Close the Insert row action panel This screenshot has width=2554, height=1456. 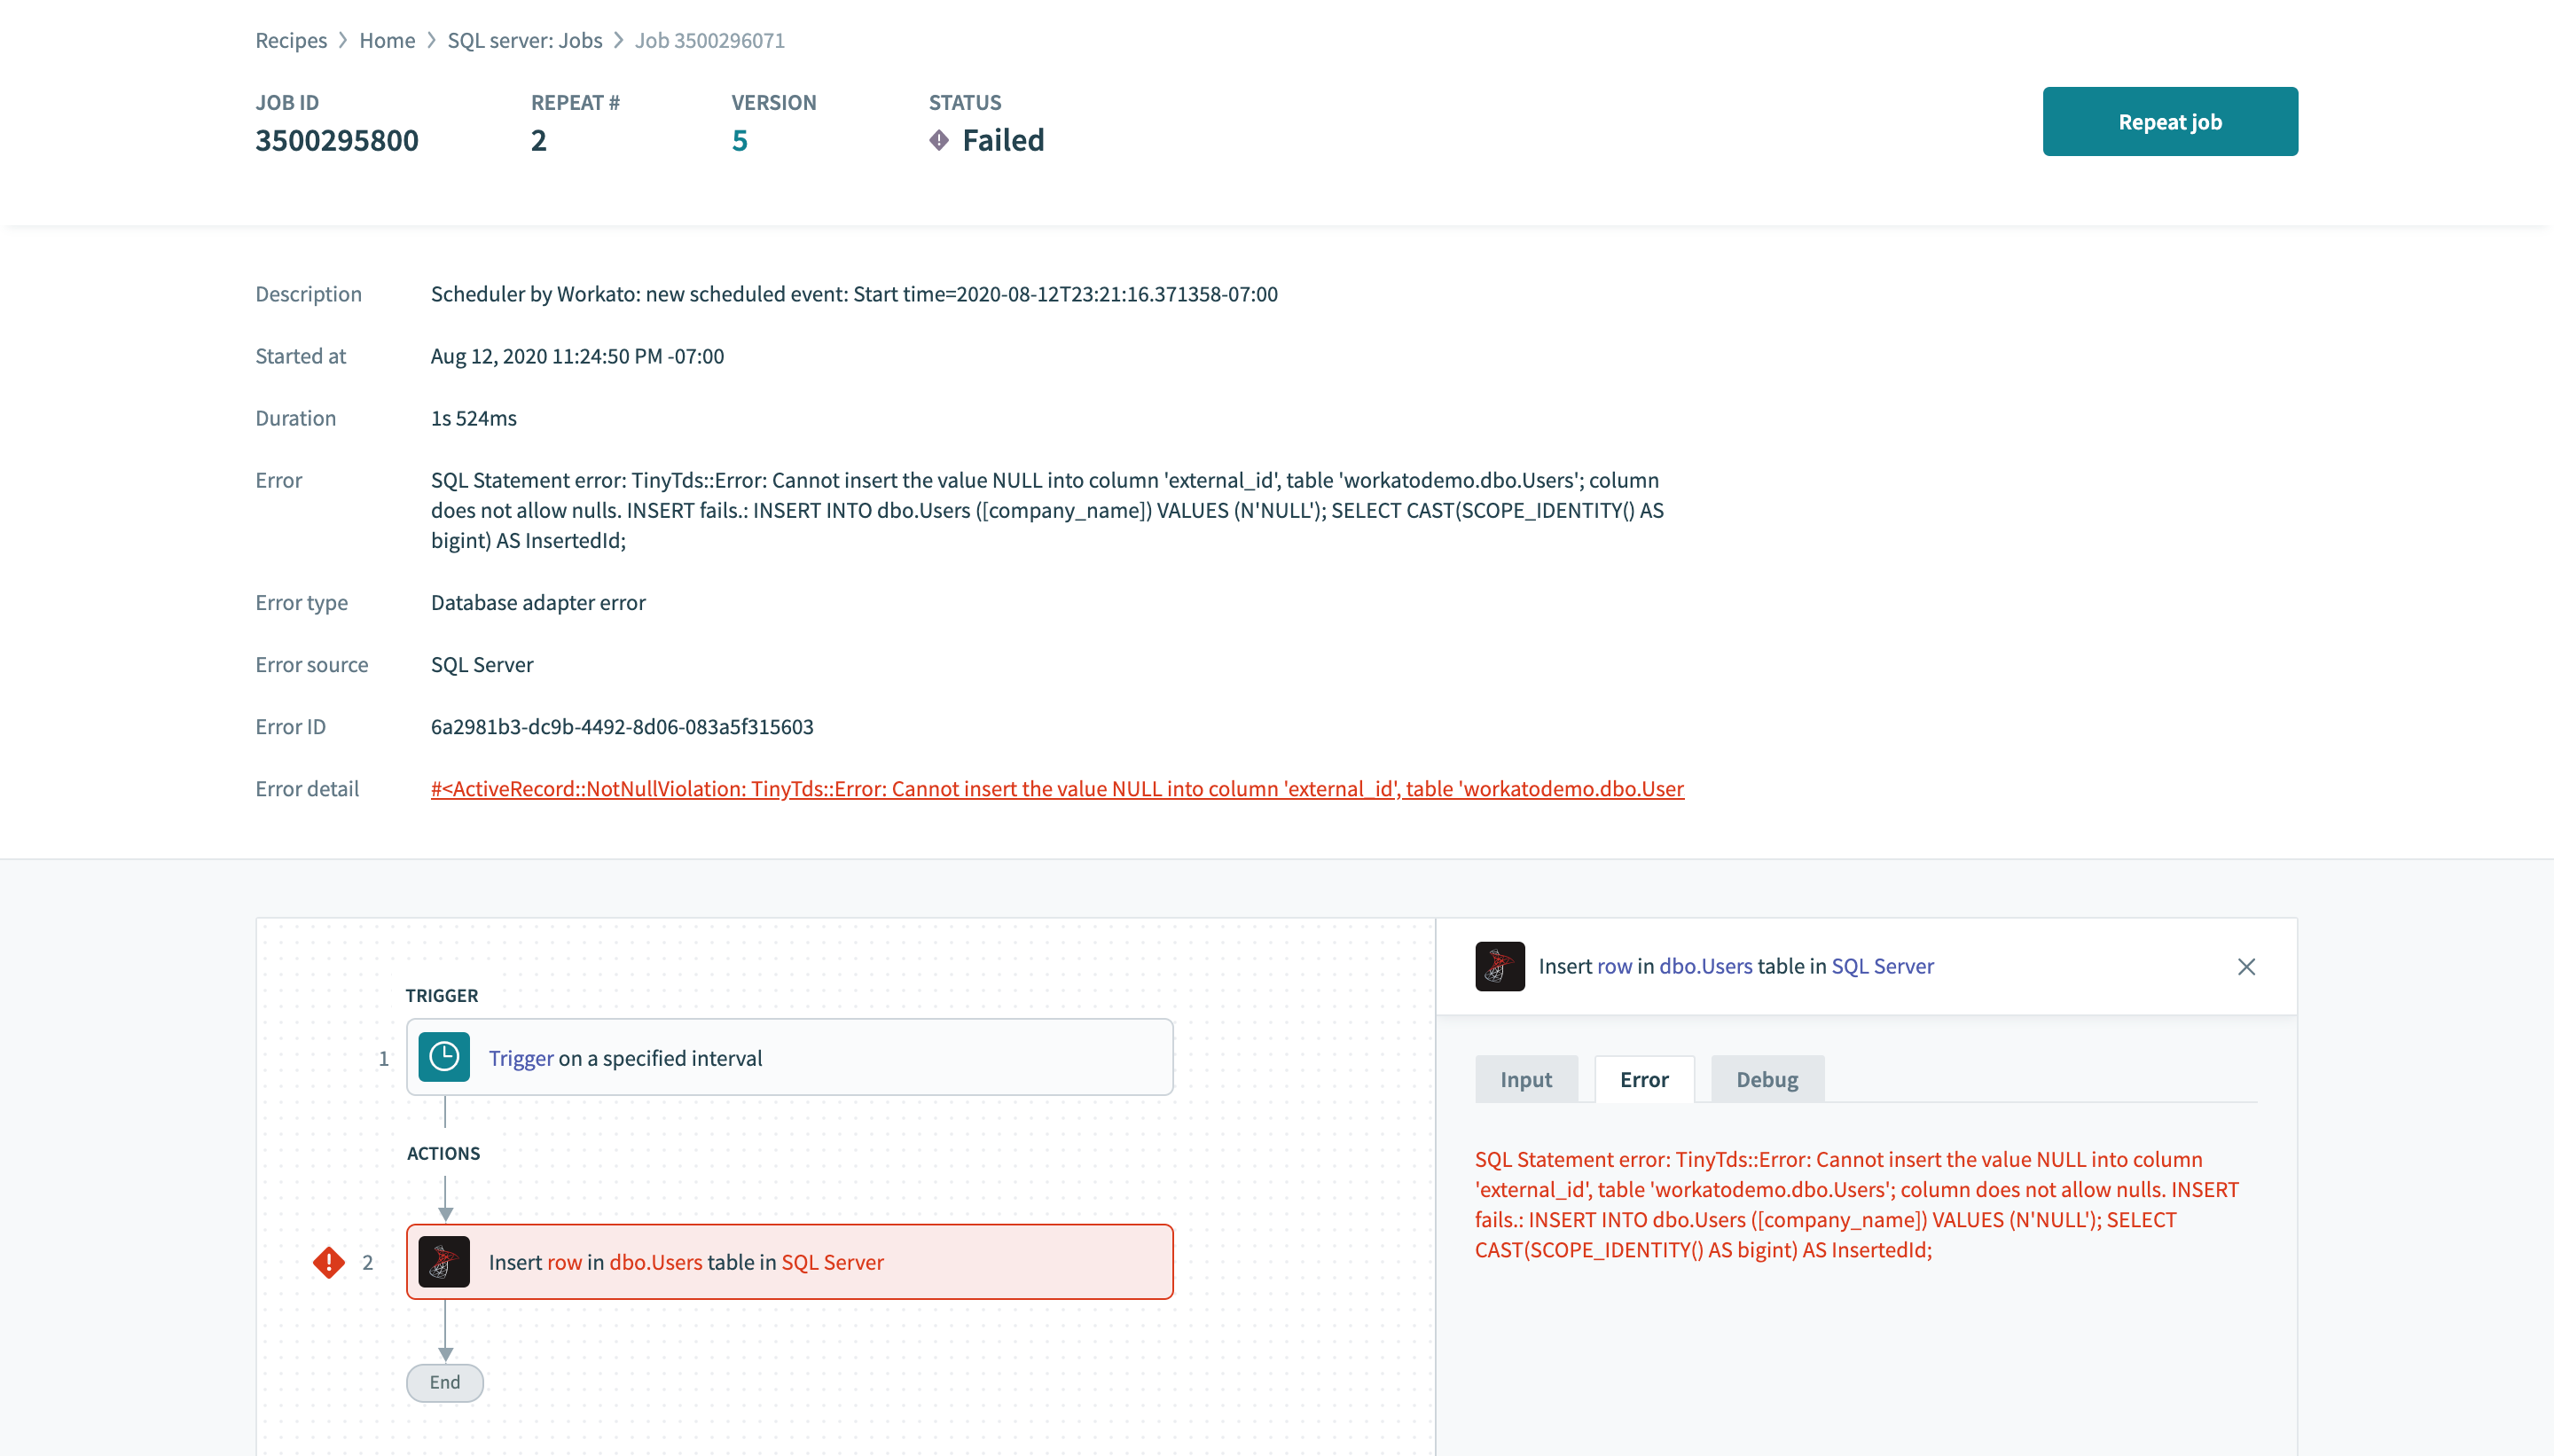click(2247, 967)
